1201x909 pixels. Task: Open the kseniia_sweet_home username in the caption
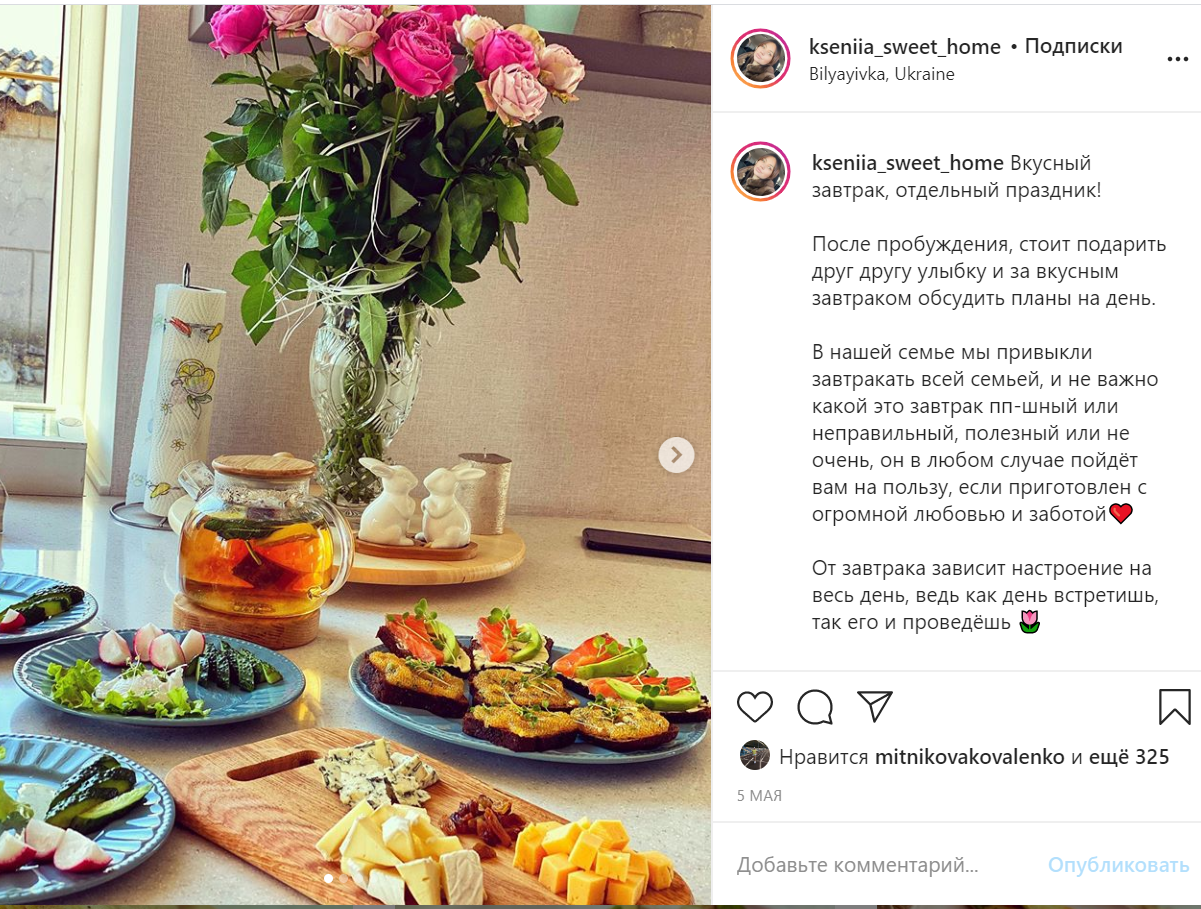tap(907, 163)
